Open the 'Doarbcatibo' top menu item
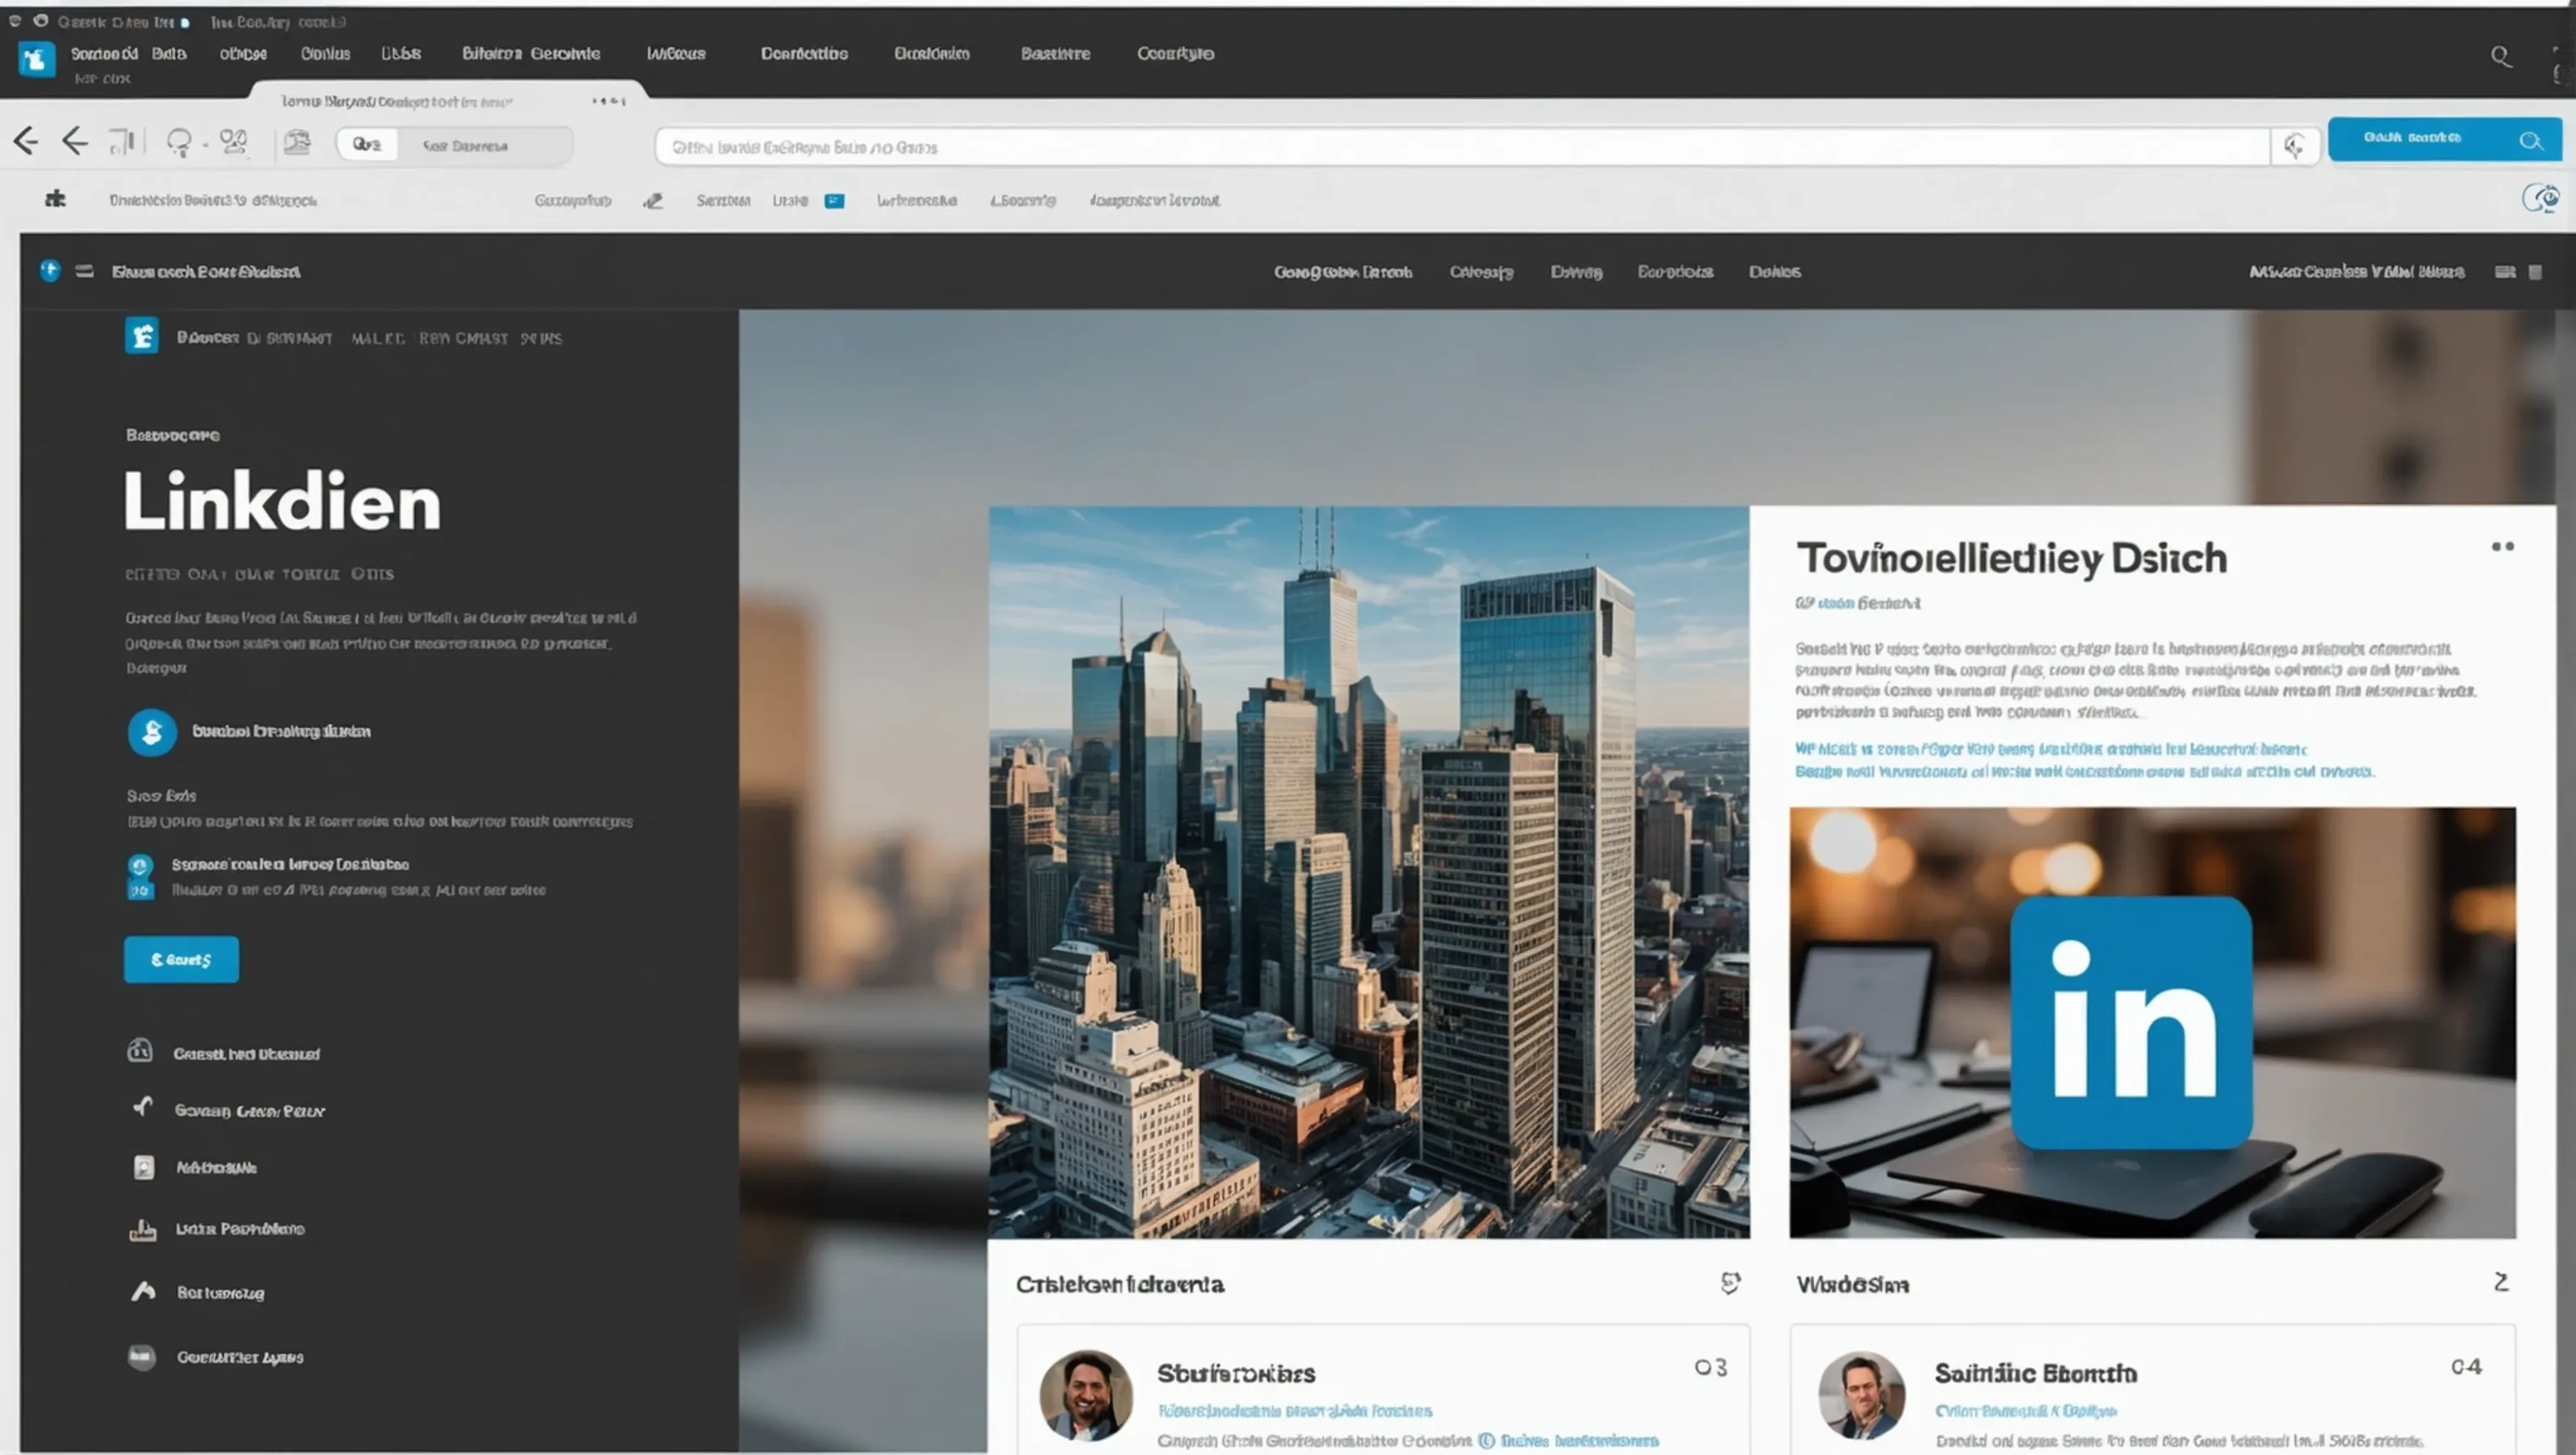Image resolution: width=2576 pixels, height=1455 pixels. coord(804,54)
